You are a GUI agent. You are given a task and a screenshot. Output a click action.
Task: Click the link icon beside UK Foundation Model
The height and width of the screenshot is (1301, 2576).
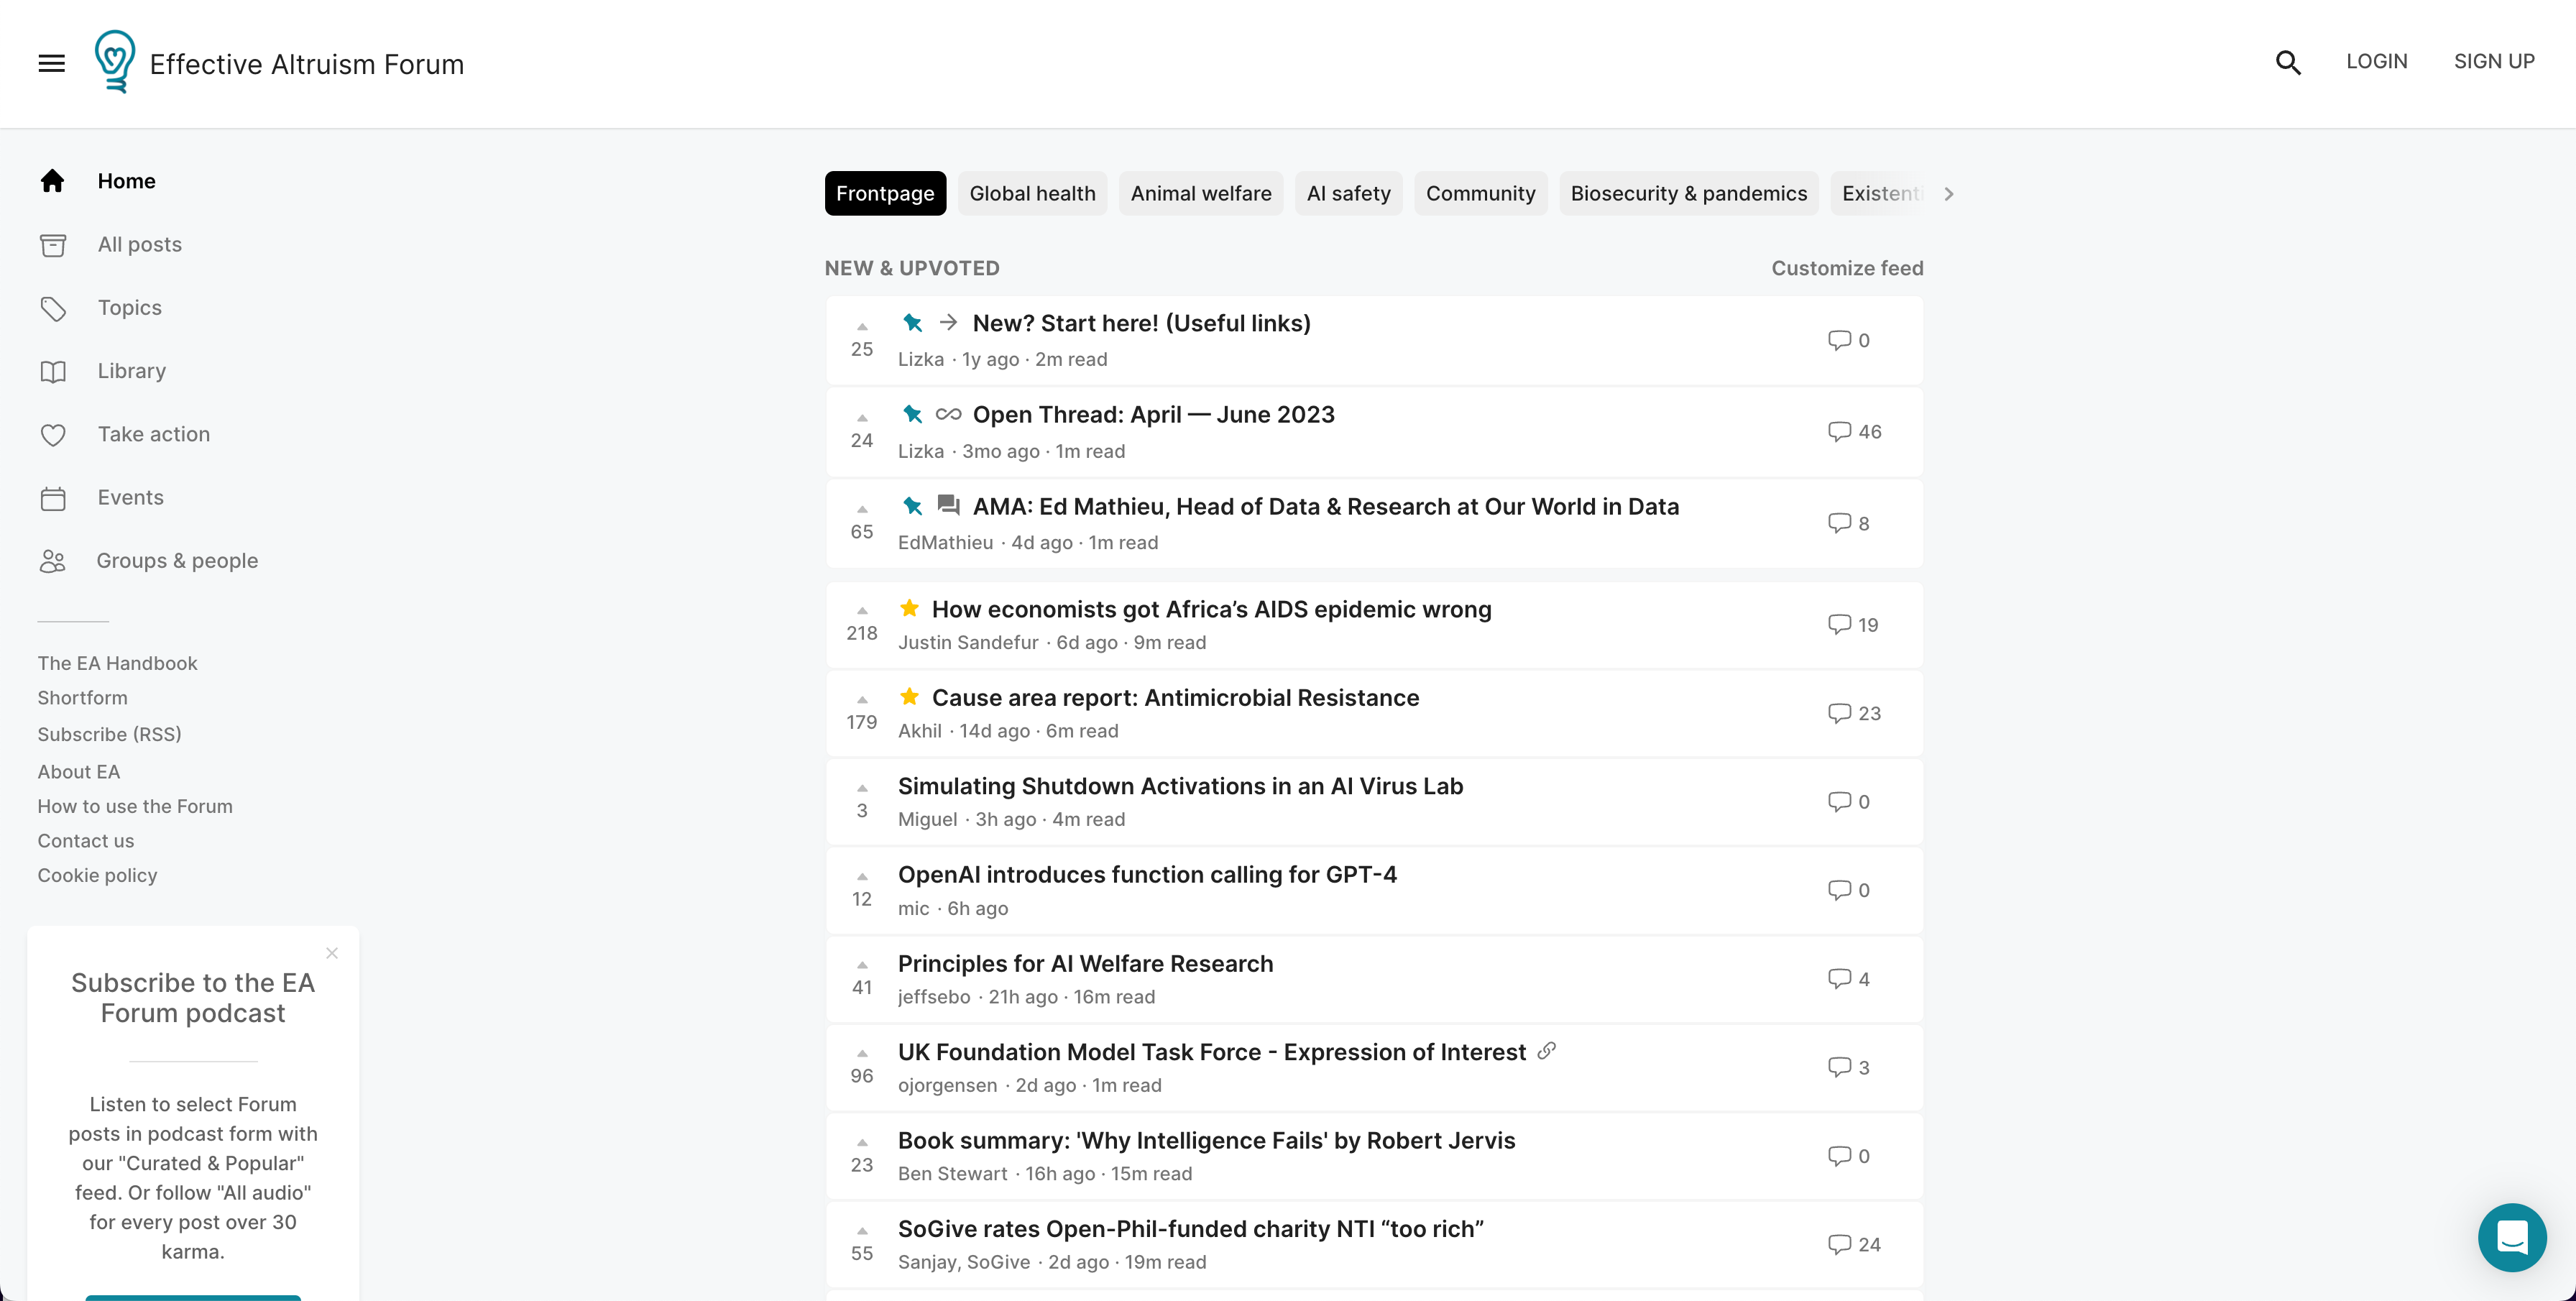(1547, 1050)
